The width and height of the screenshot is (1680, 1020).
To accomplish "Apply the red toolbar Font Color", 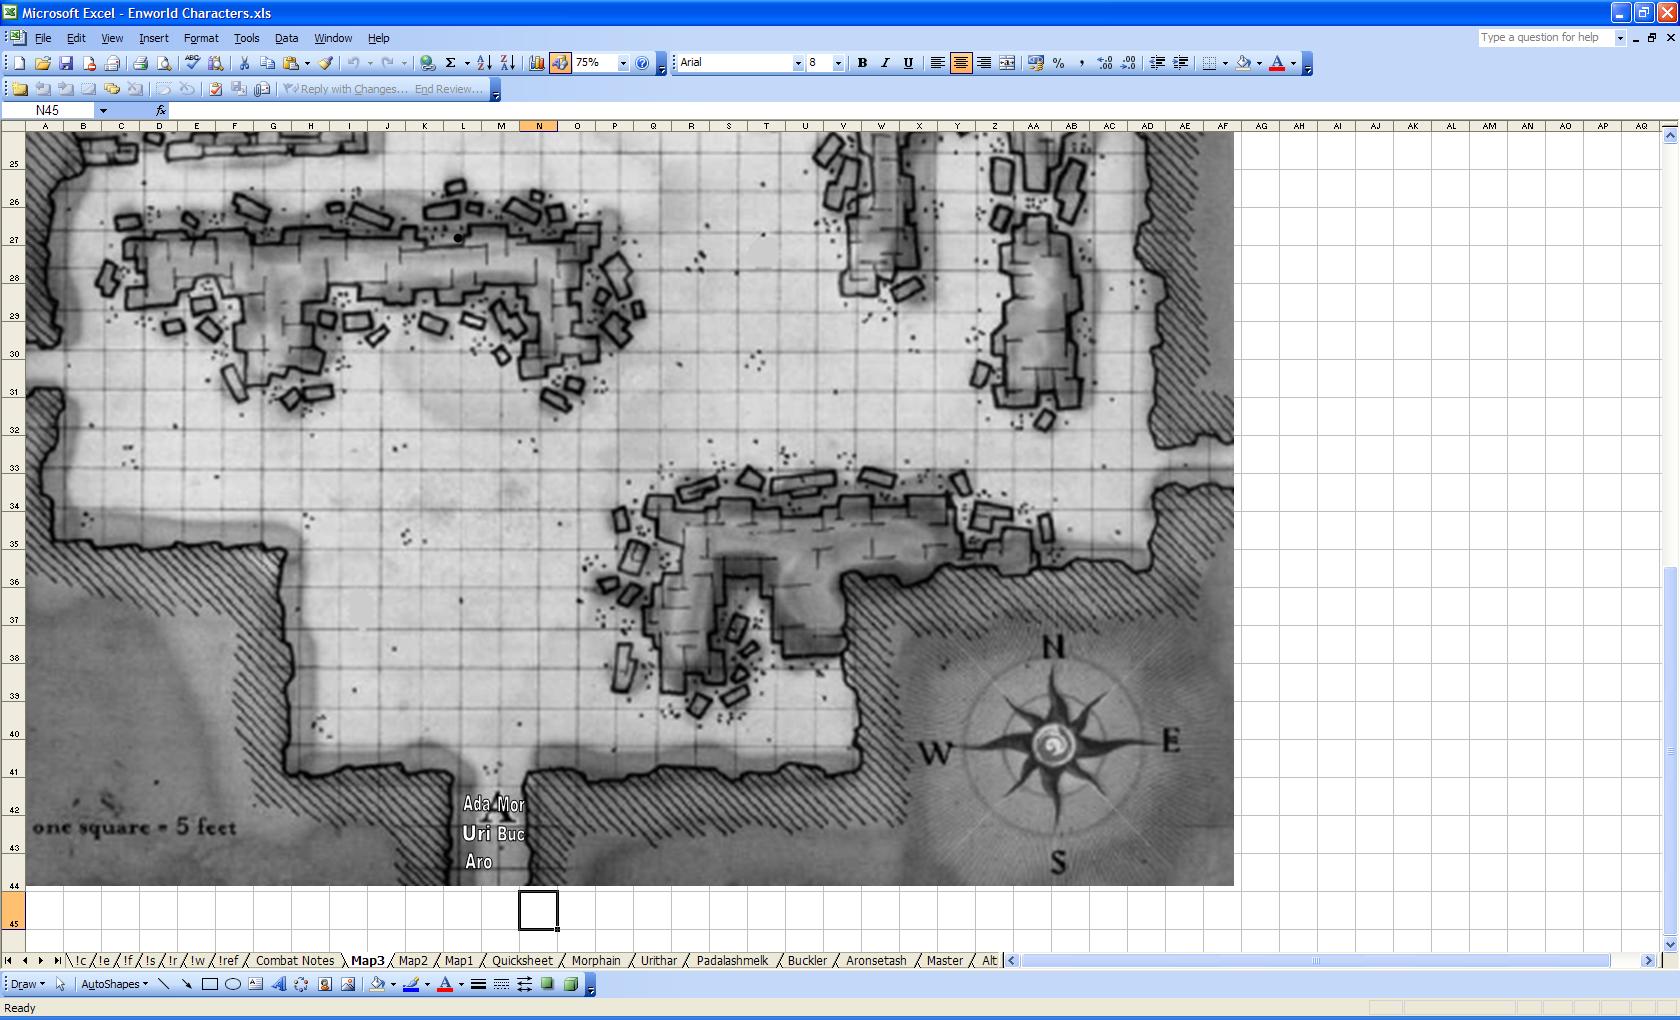I will 1277,63.
